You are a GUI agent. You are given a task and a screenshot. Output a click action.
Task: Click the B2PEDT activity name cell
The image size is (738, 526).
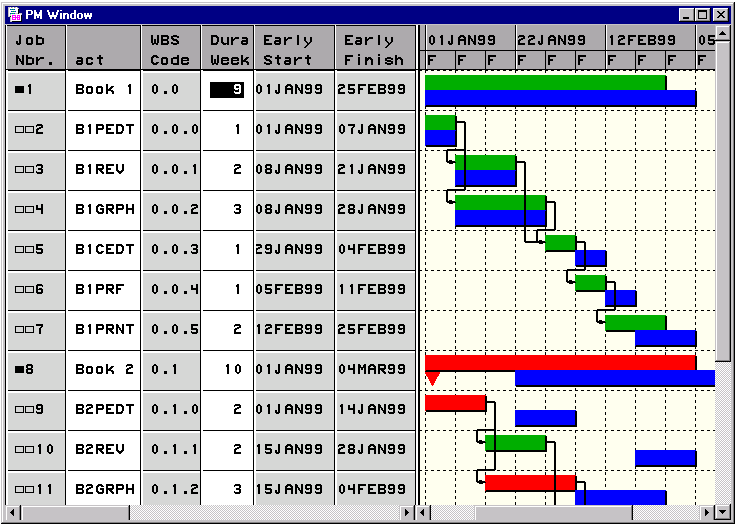(x=104, y=410)
